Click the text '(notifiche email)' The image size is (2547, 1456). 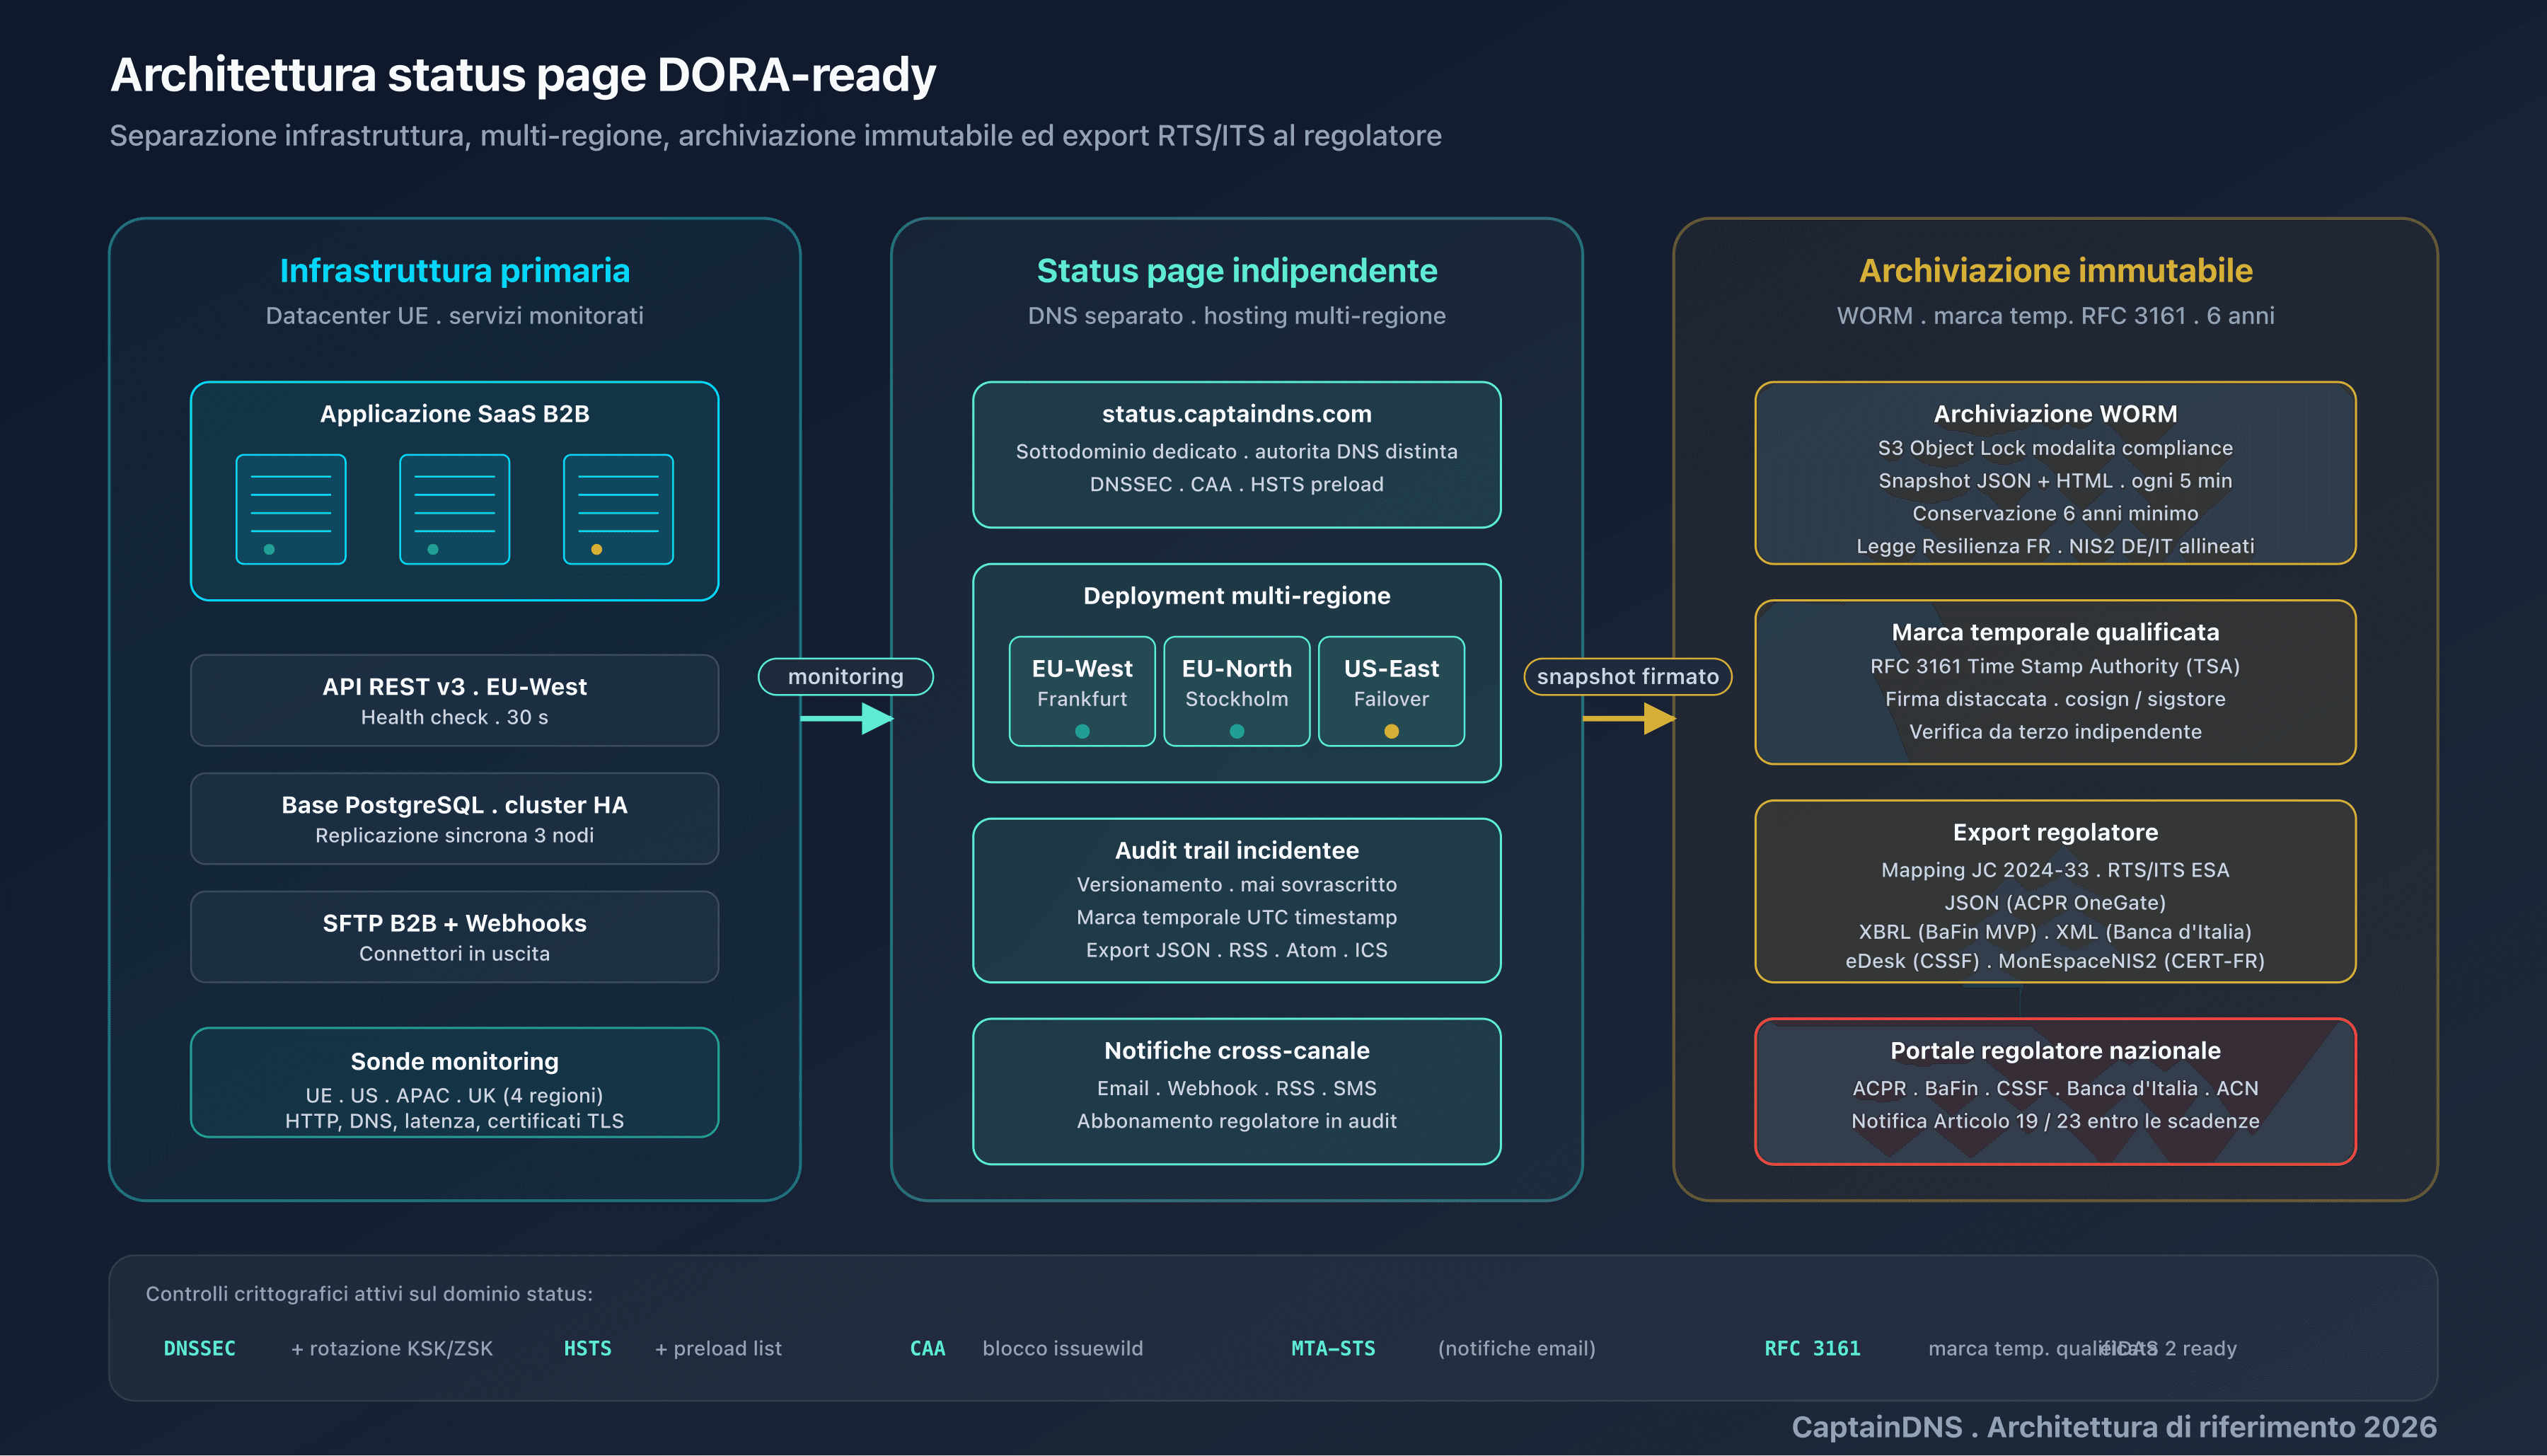(x=1516, y=1348)
